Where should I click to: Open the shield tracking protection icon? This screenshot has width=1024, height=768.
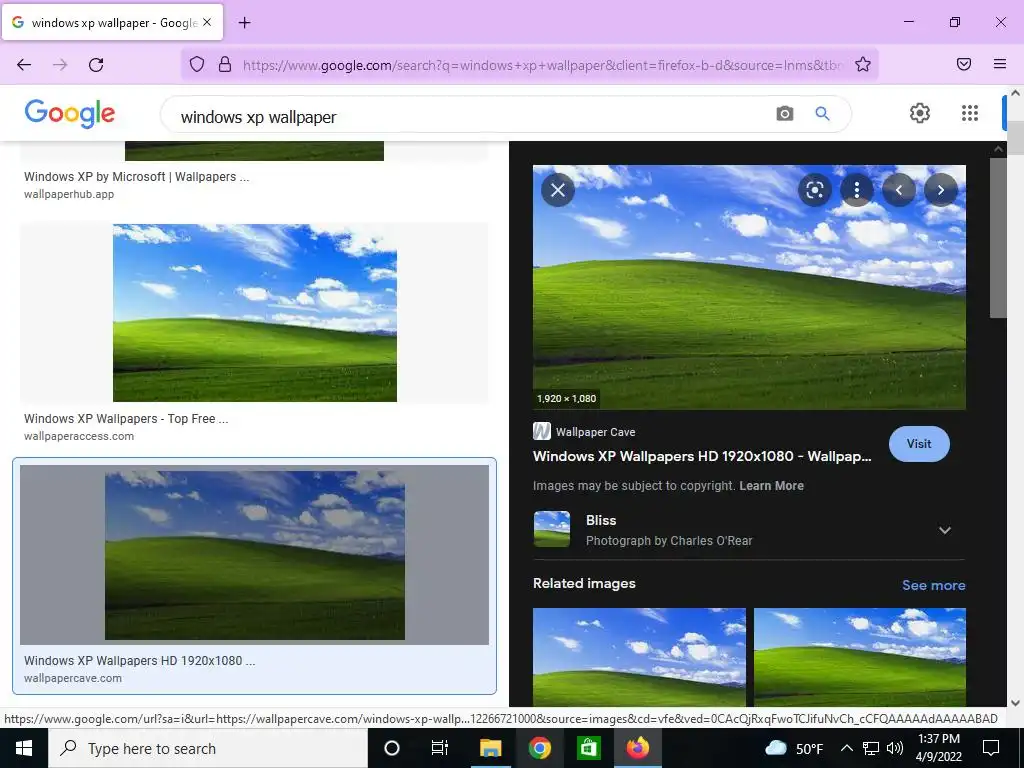click(x=197, y=64)
